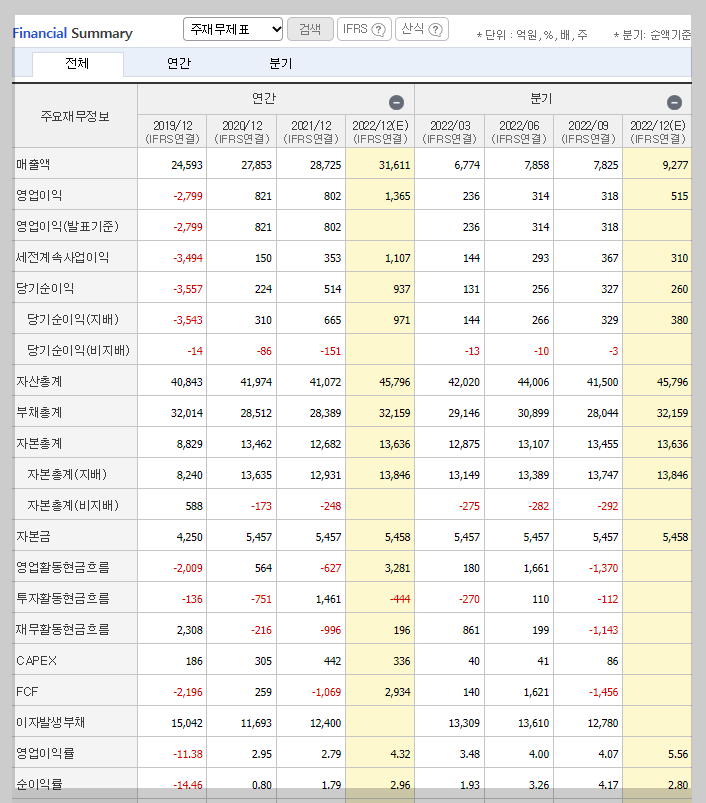The width and height of the screenshot is (706, 803).
Task: Open the 주재무제표 dropdown
Action: pos(233,29)
